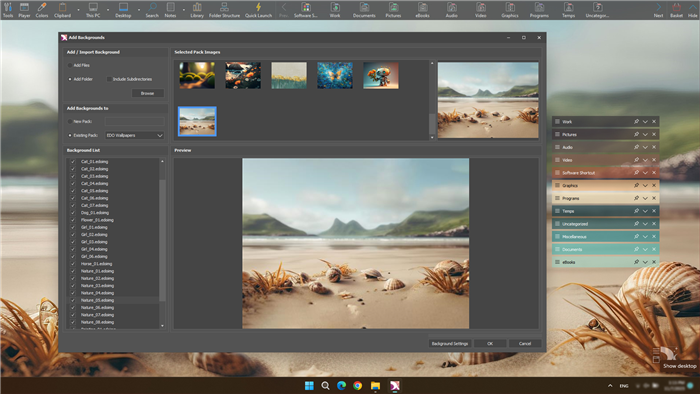Open the Video shelf icon in toolbar
Screen dimensions: 700x394
tap(480, 9)
